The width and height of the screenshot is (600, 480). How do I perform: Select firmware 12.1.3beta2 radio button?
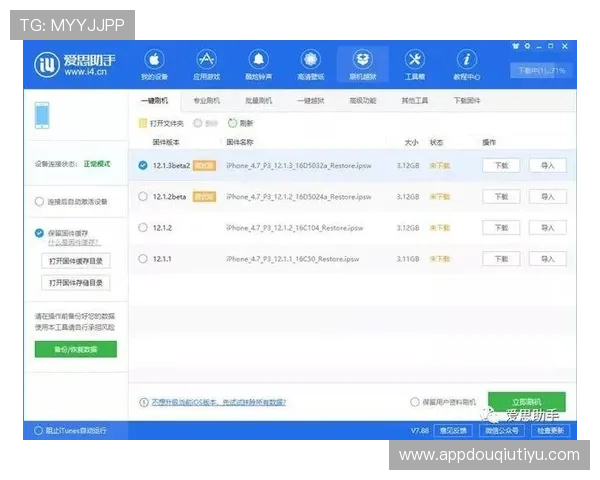pos(143,165)
